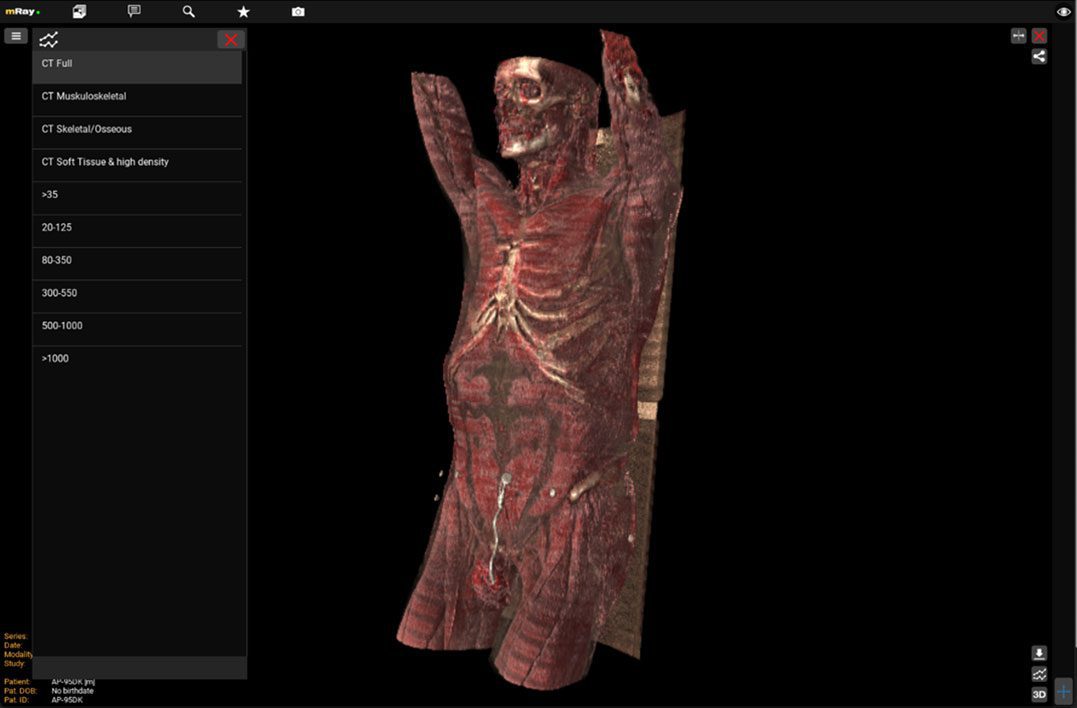The image size is (1077, 708).
Task: Select the CT Muskuloskeletal preset
Action: coord(137,97)
